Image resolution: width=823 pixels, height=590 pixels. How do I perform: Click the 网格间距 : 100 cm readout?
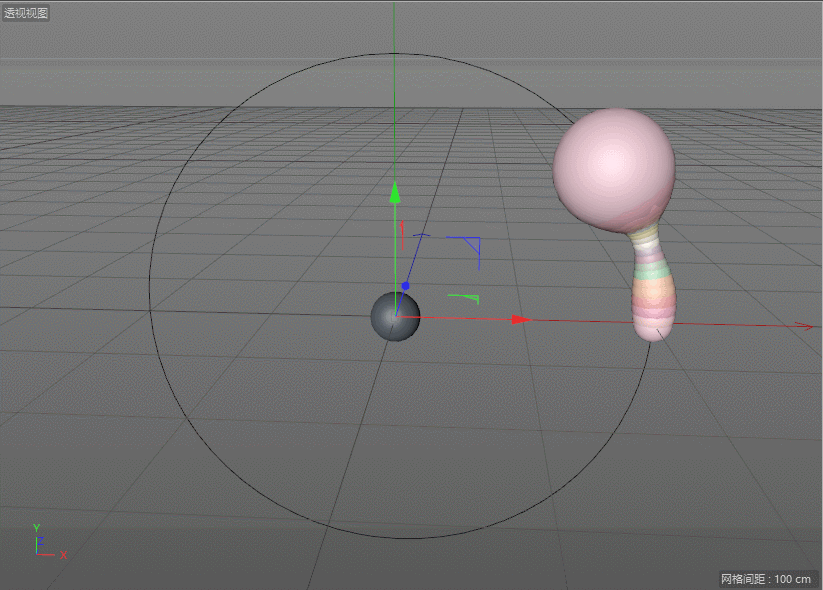[766, 579]
